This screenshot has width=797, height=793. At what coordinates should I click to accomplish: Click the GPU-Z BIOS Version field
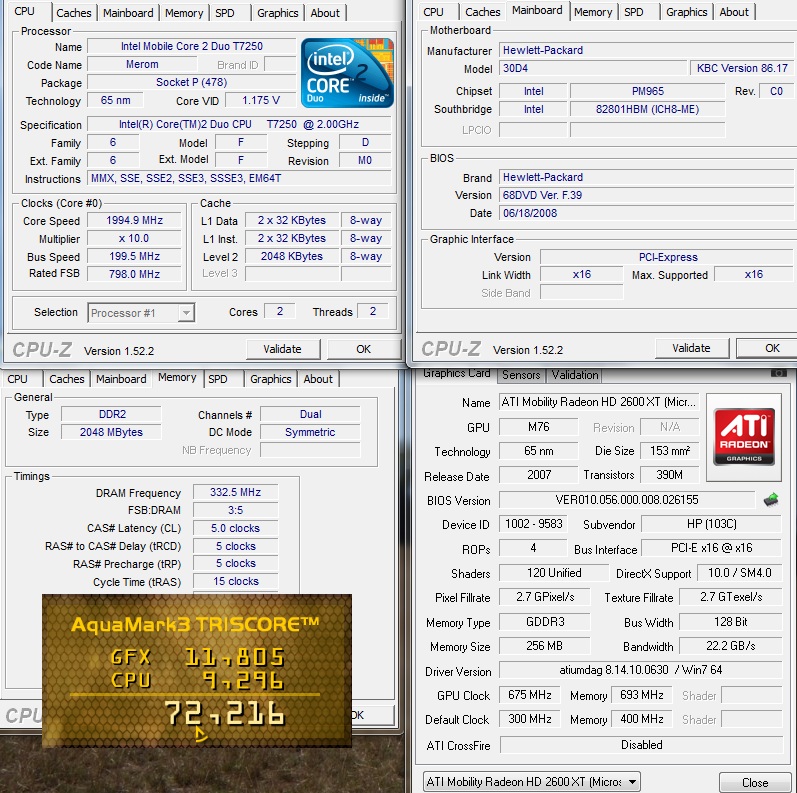pyautogui.click(x=627, y=500)
